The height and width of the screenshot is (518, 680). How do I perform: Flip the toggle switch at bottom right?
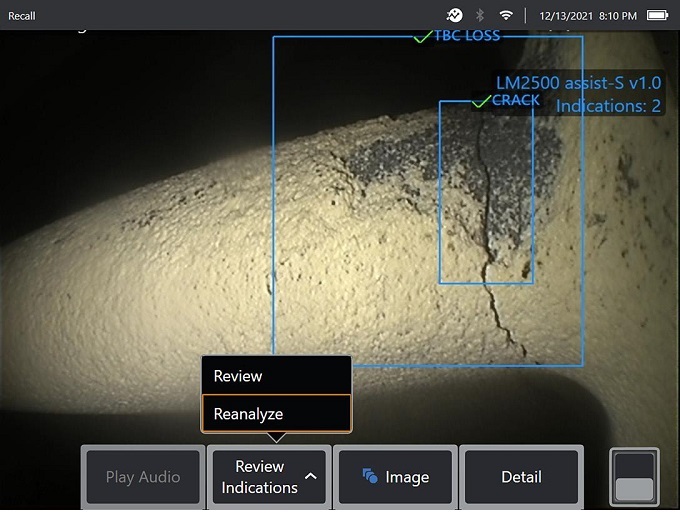pyautogui.click(x=634, y=477)
